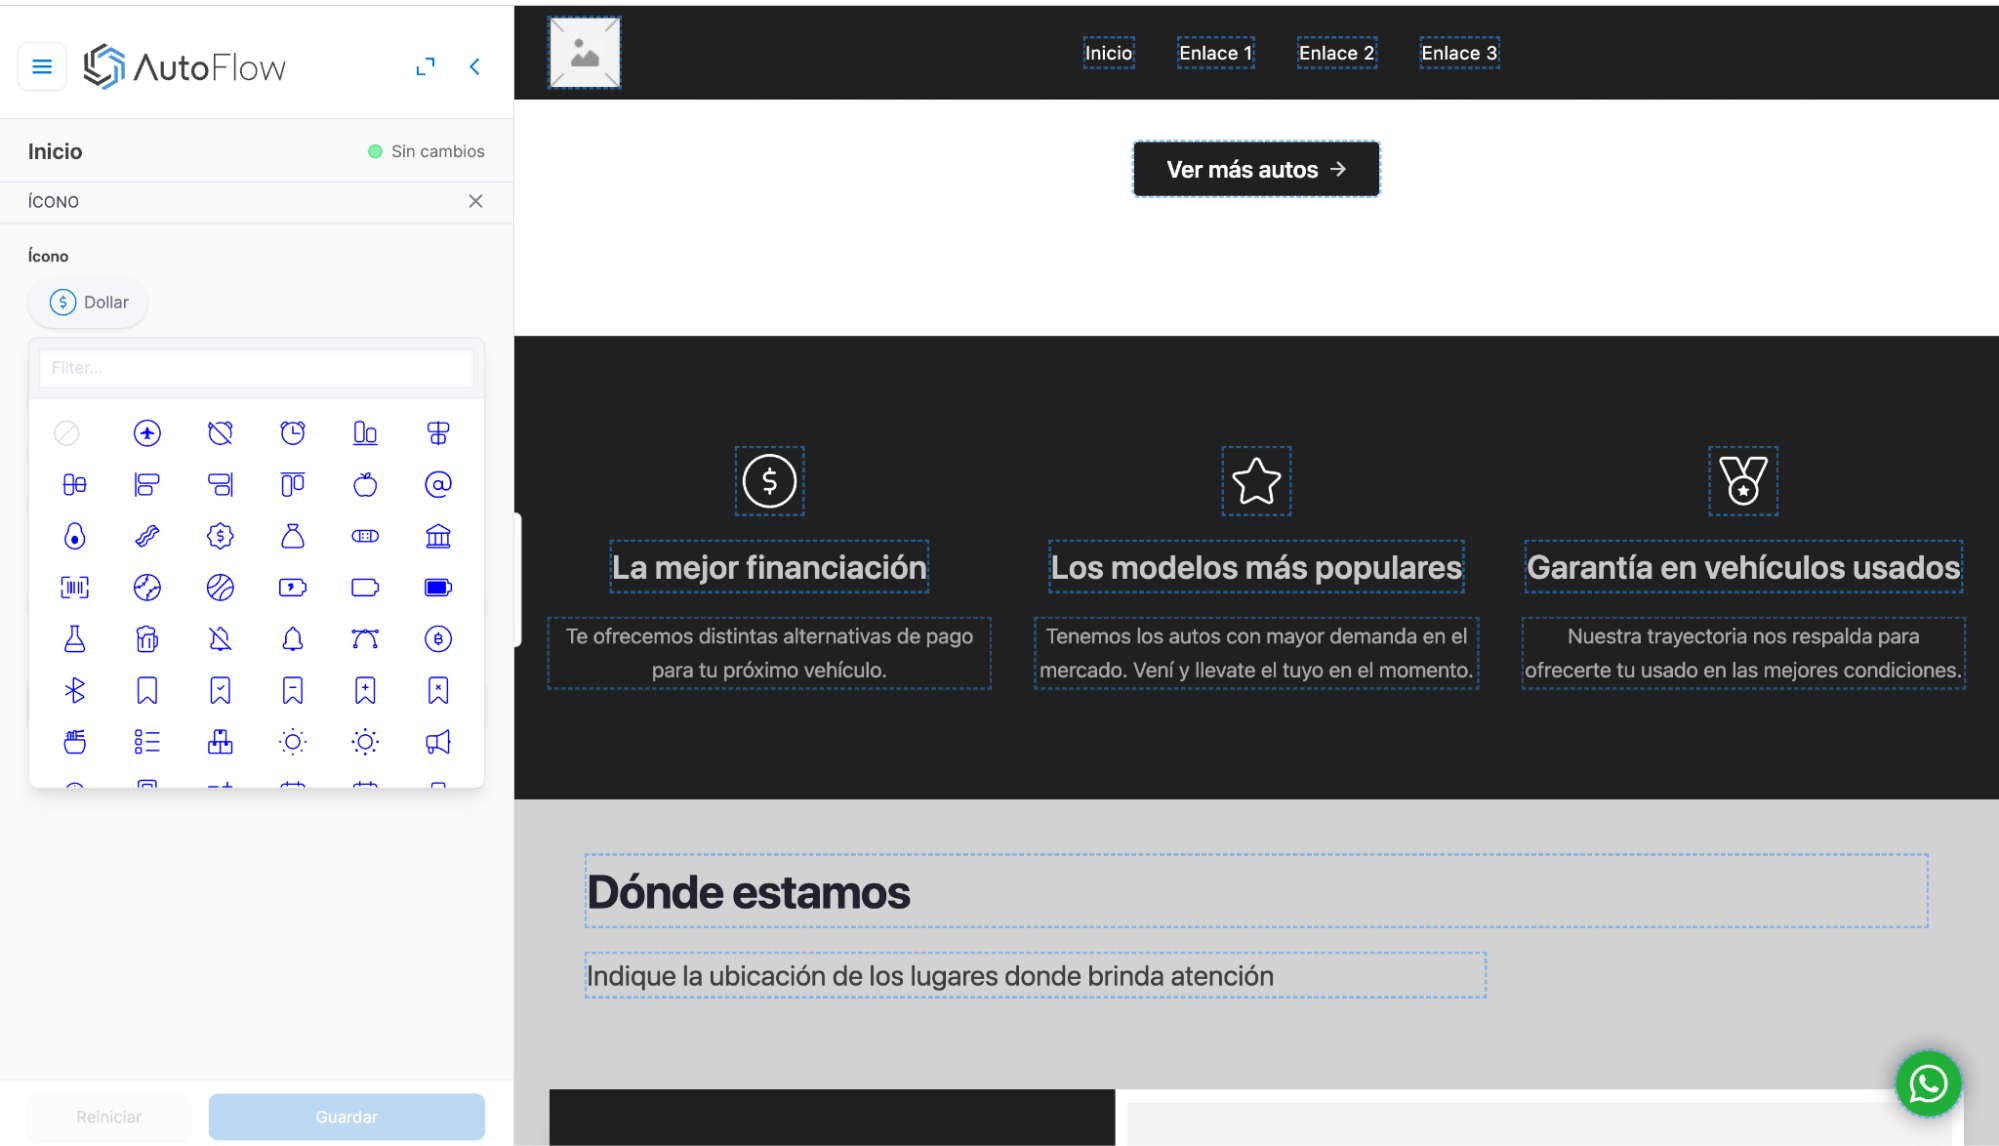Pick the bookmark icon with plus sign
This screenshot has width=1999, height=1146.
point(366,691)
